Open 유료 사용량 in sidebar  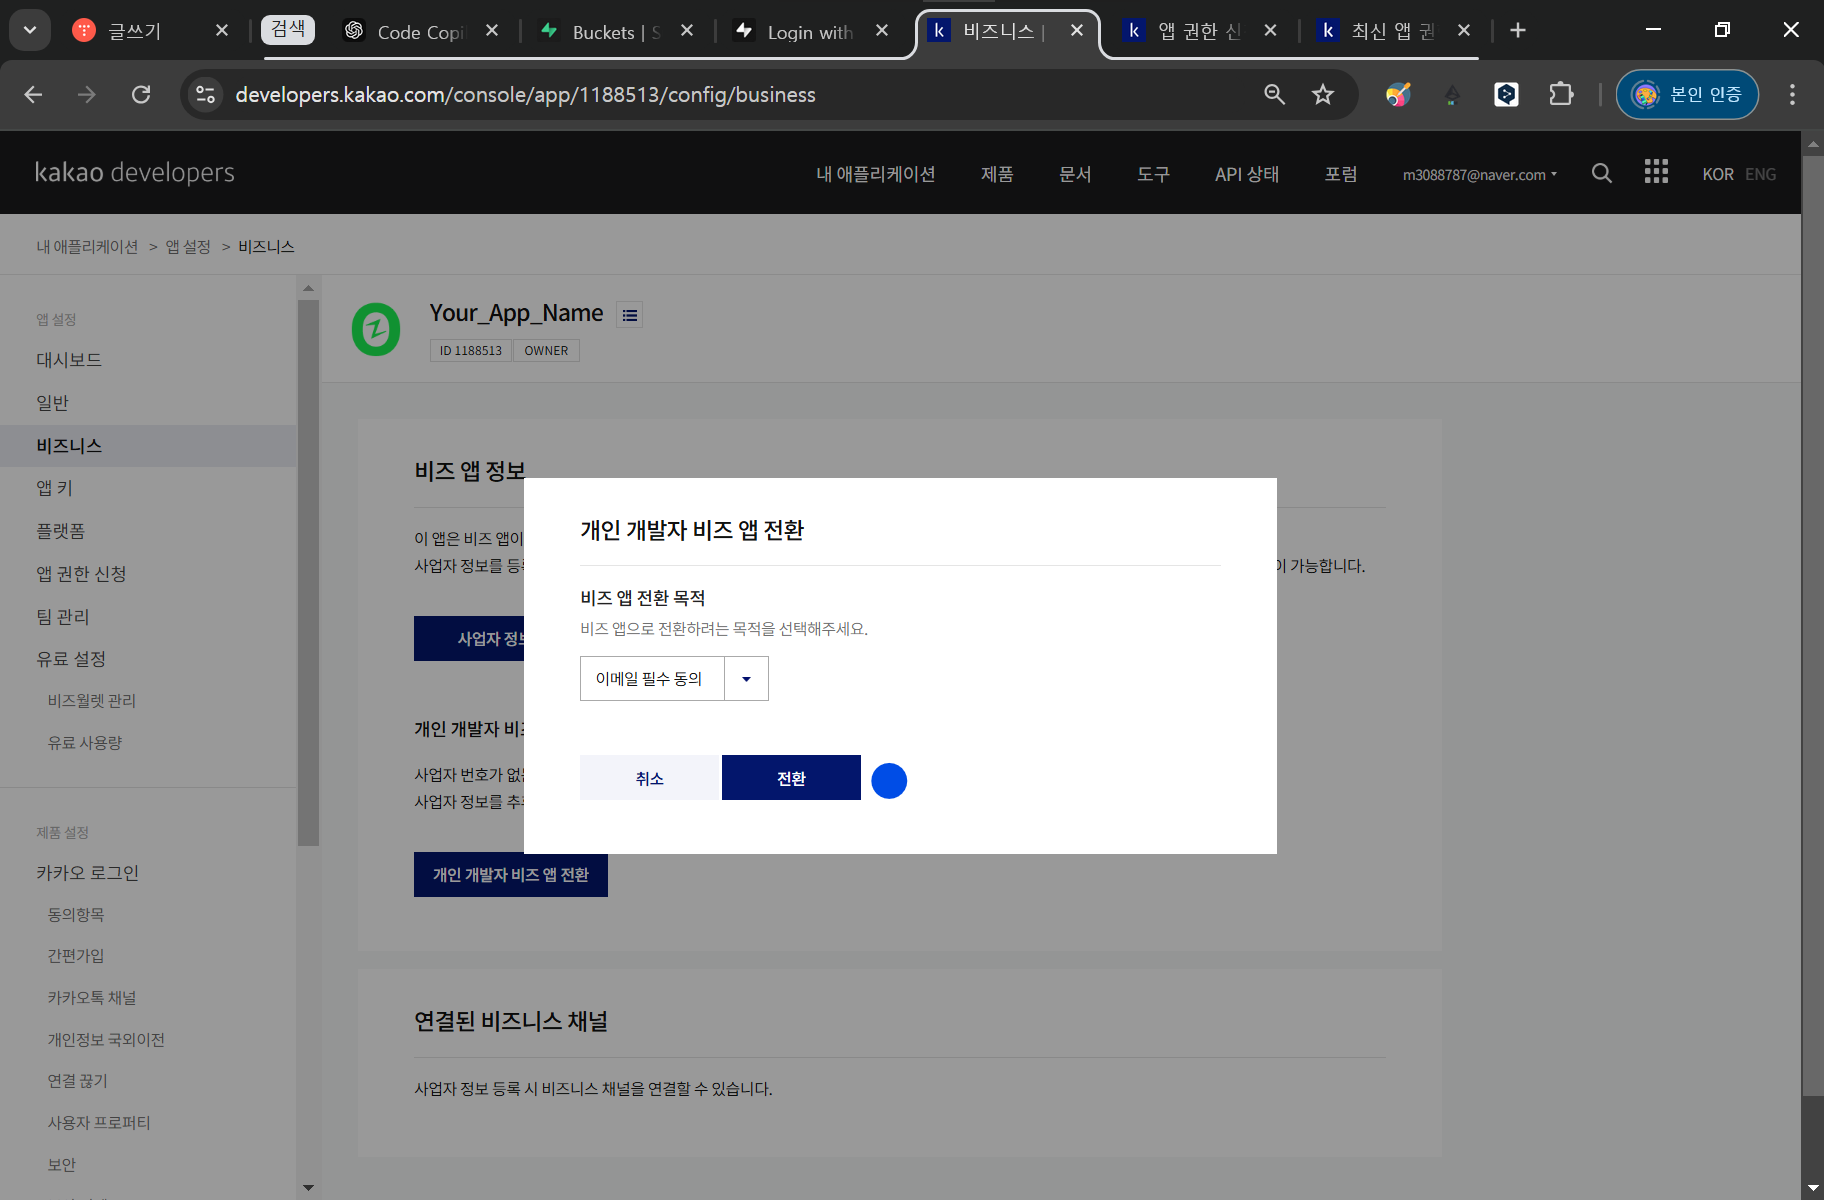click(x=85, y=743)
